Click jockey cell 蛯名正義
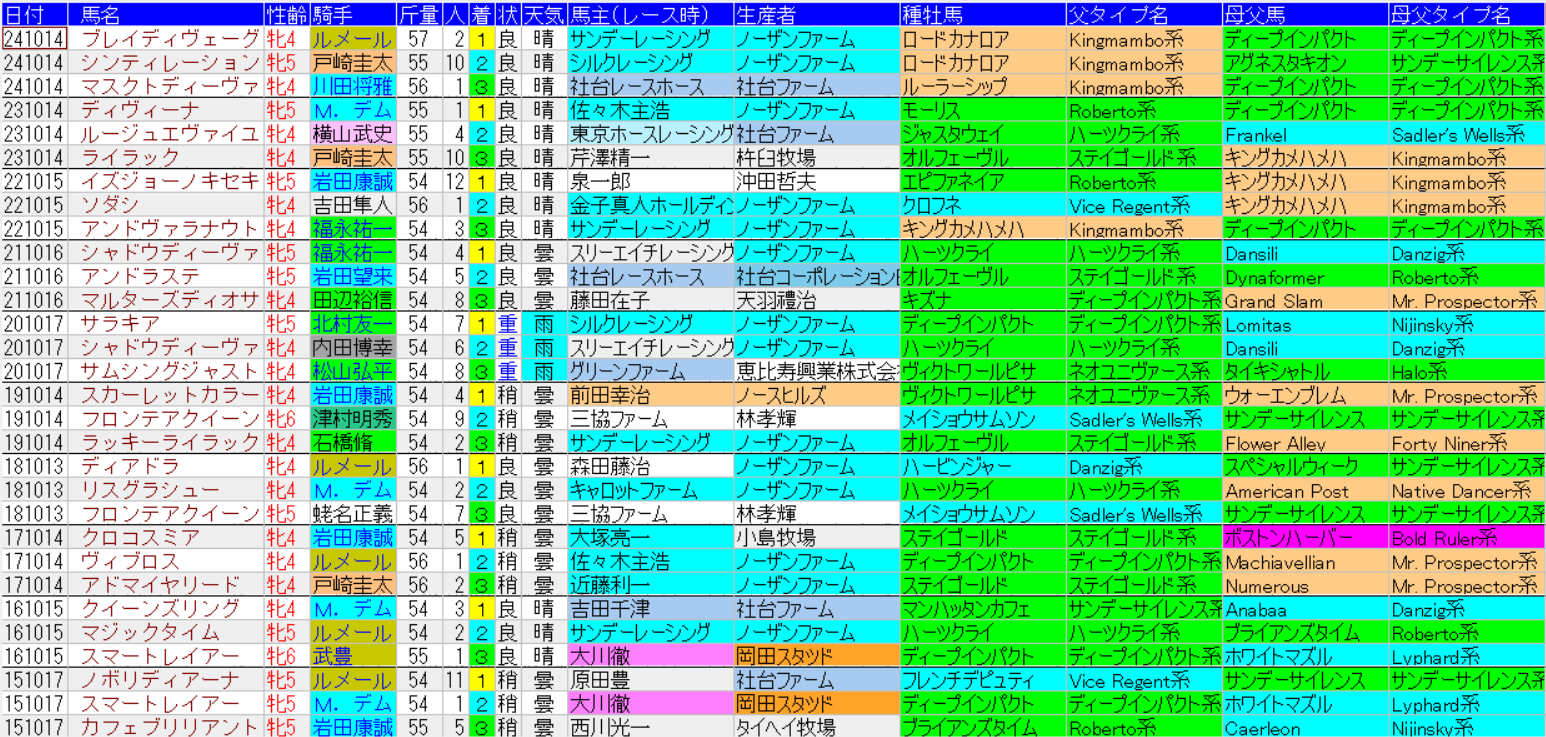The width and height of the screenshot is (1546, 737). pyautogui.click(x=352, y=515)
